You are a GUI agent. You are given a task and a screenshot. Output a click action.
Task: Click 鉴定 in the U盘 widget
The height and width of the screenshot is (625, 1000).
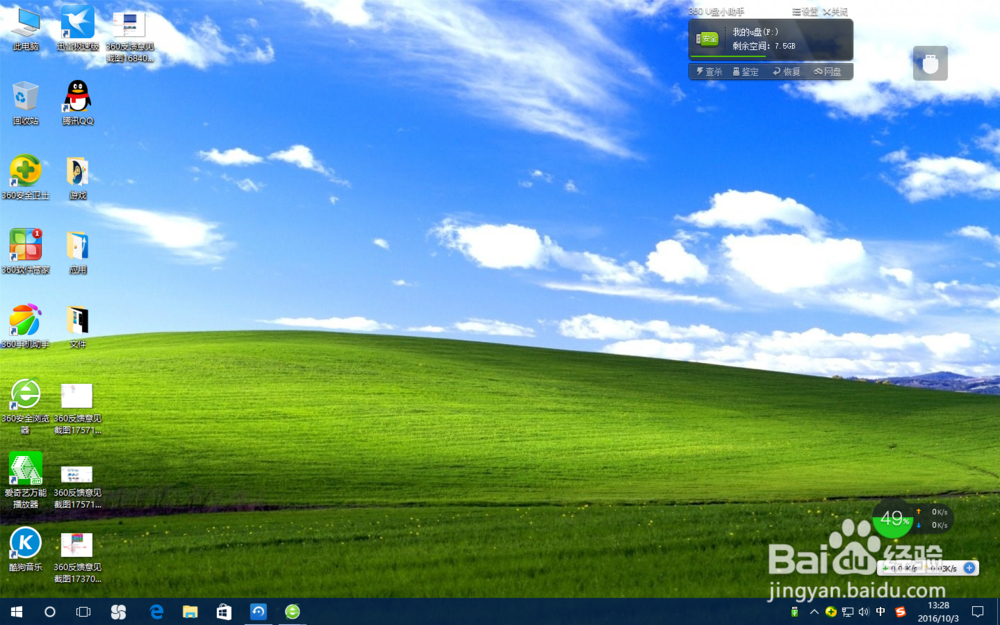(x=746, y=71)
